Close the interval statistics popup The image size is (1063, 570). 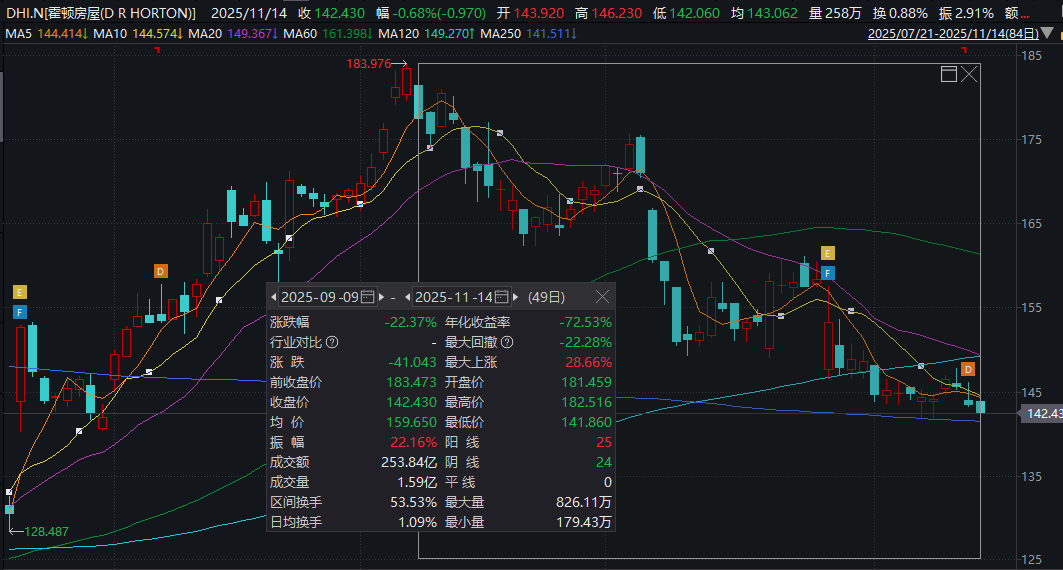coord(602,297)
